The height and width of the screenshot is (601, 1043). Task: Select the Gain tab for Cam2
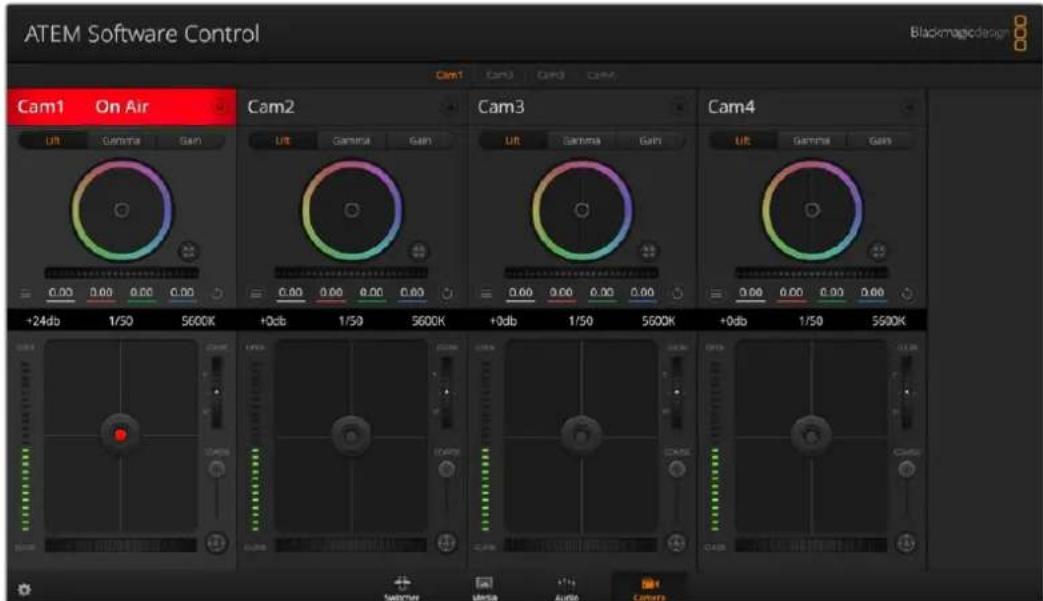420,140
